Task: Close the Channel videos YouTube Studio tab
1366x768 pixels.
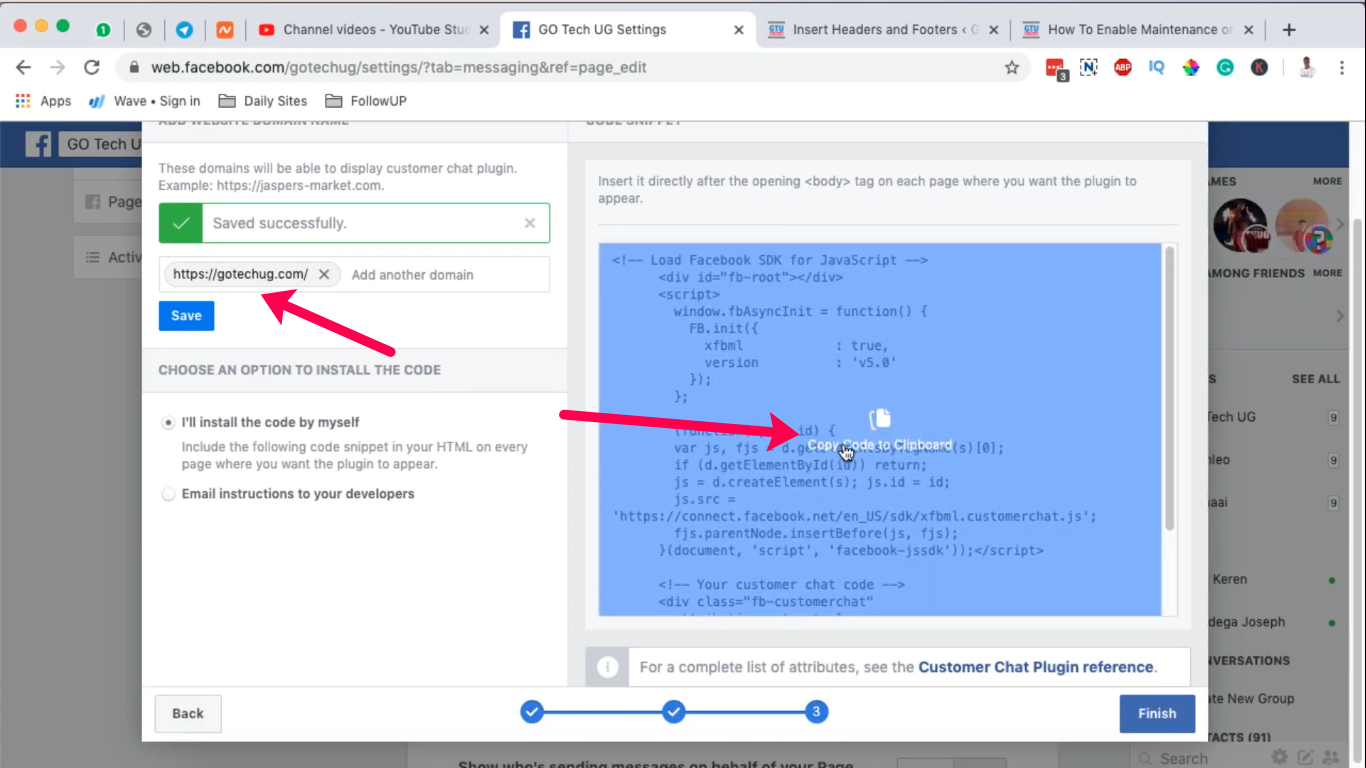Action: click(x=484, y=30)
